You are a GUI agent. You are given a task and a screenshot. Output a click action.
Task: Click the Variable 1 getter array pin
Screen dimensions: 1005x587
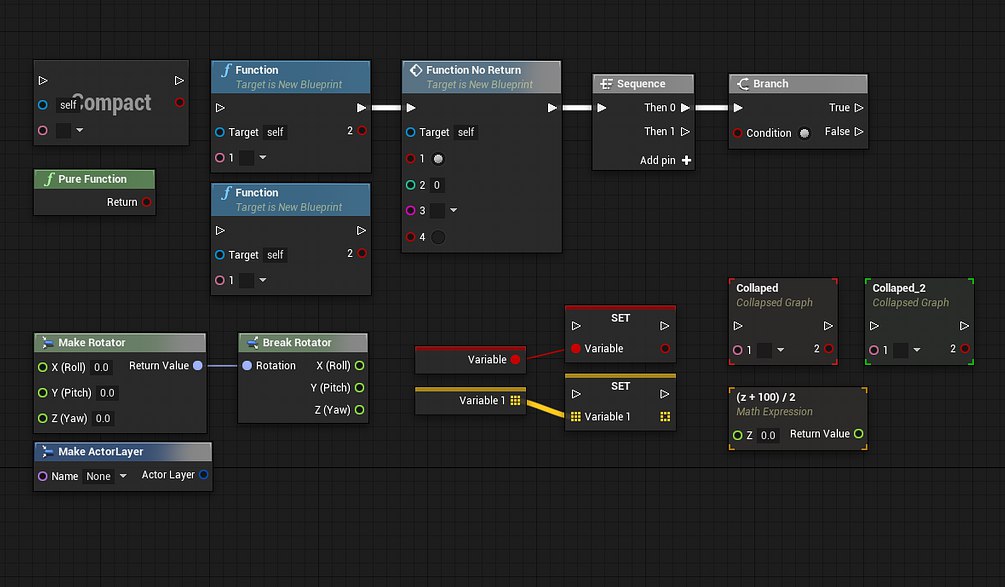[x=515, y=401]
